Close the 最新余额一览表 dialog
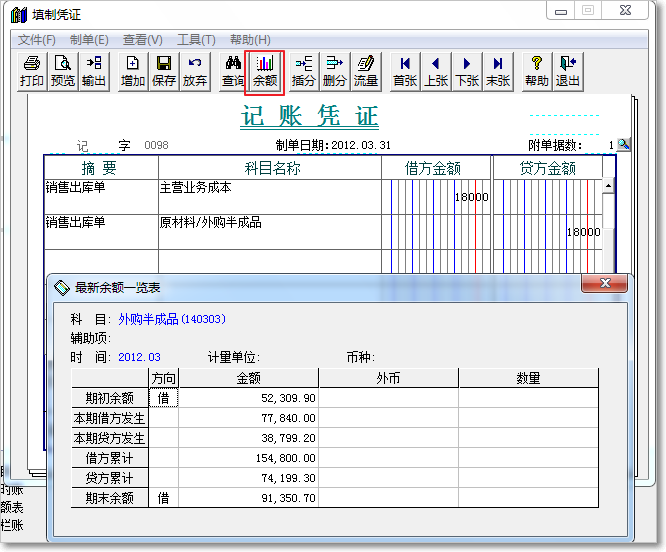The image size is (666, 552). coord(604,286)
